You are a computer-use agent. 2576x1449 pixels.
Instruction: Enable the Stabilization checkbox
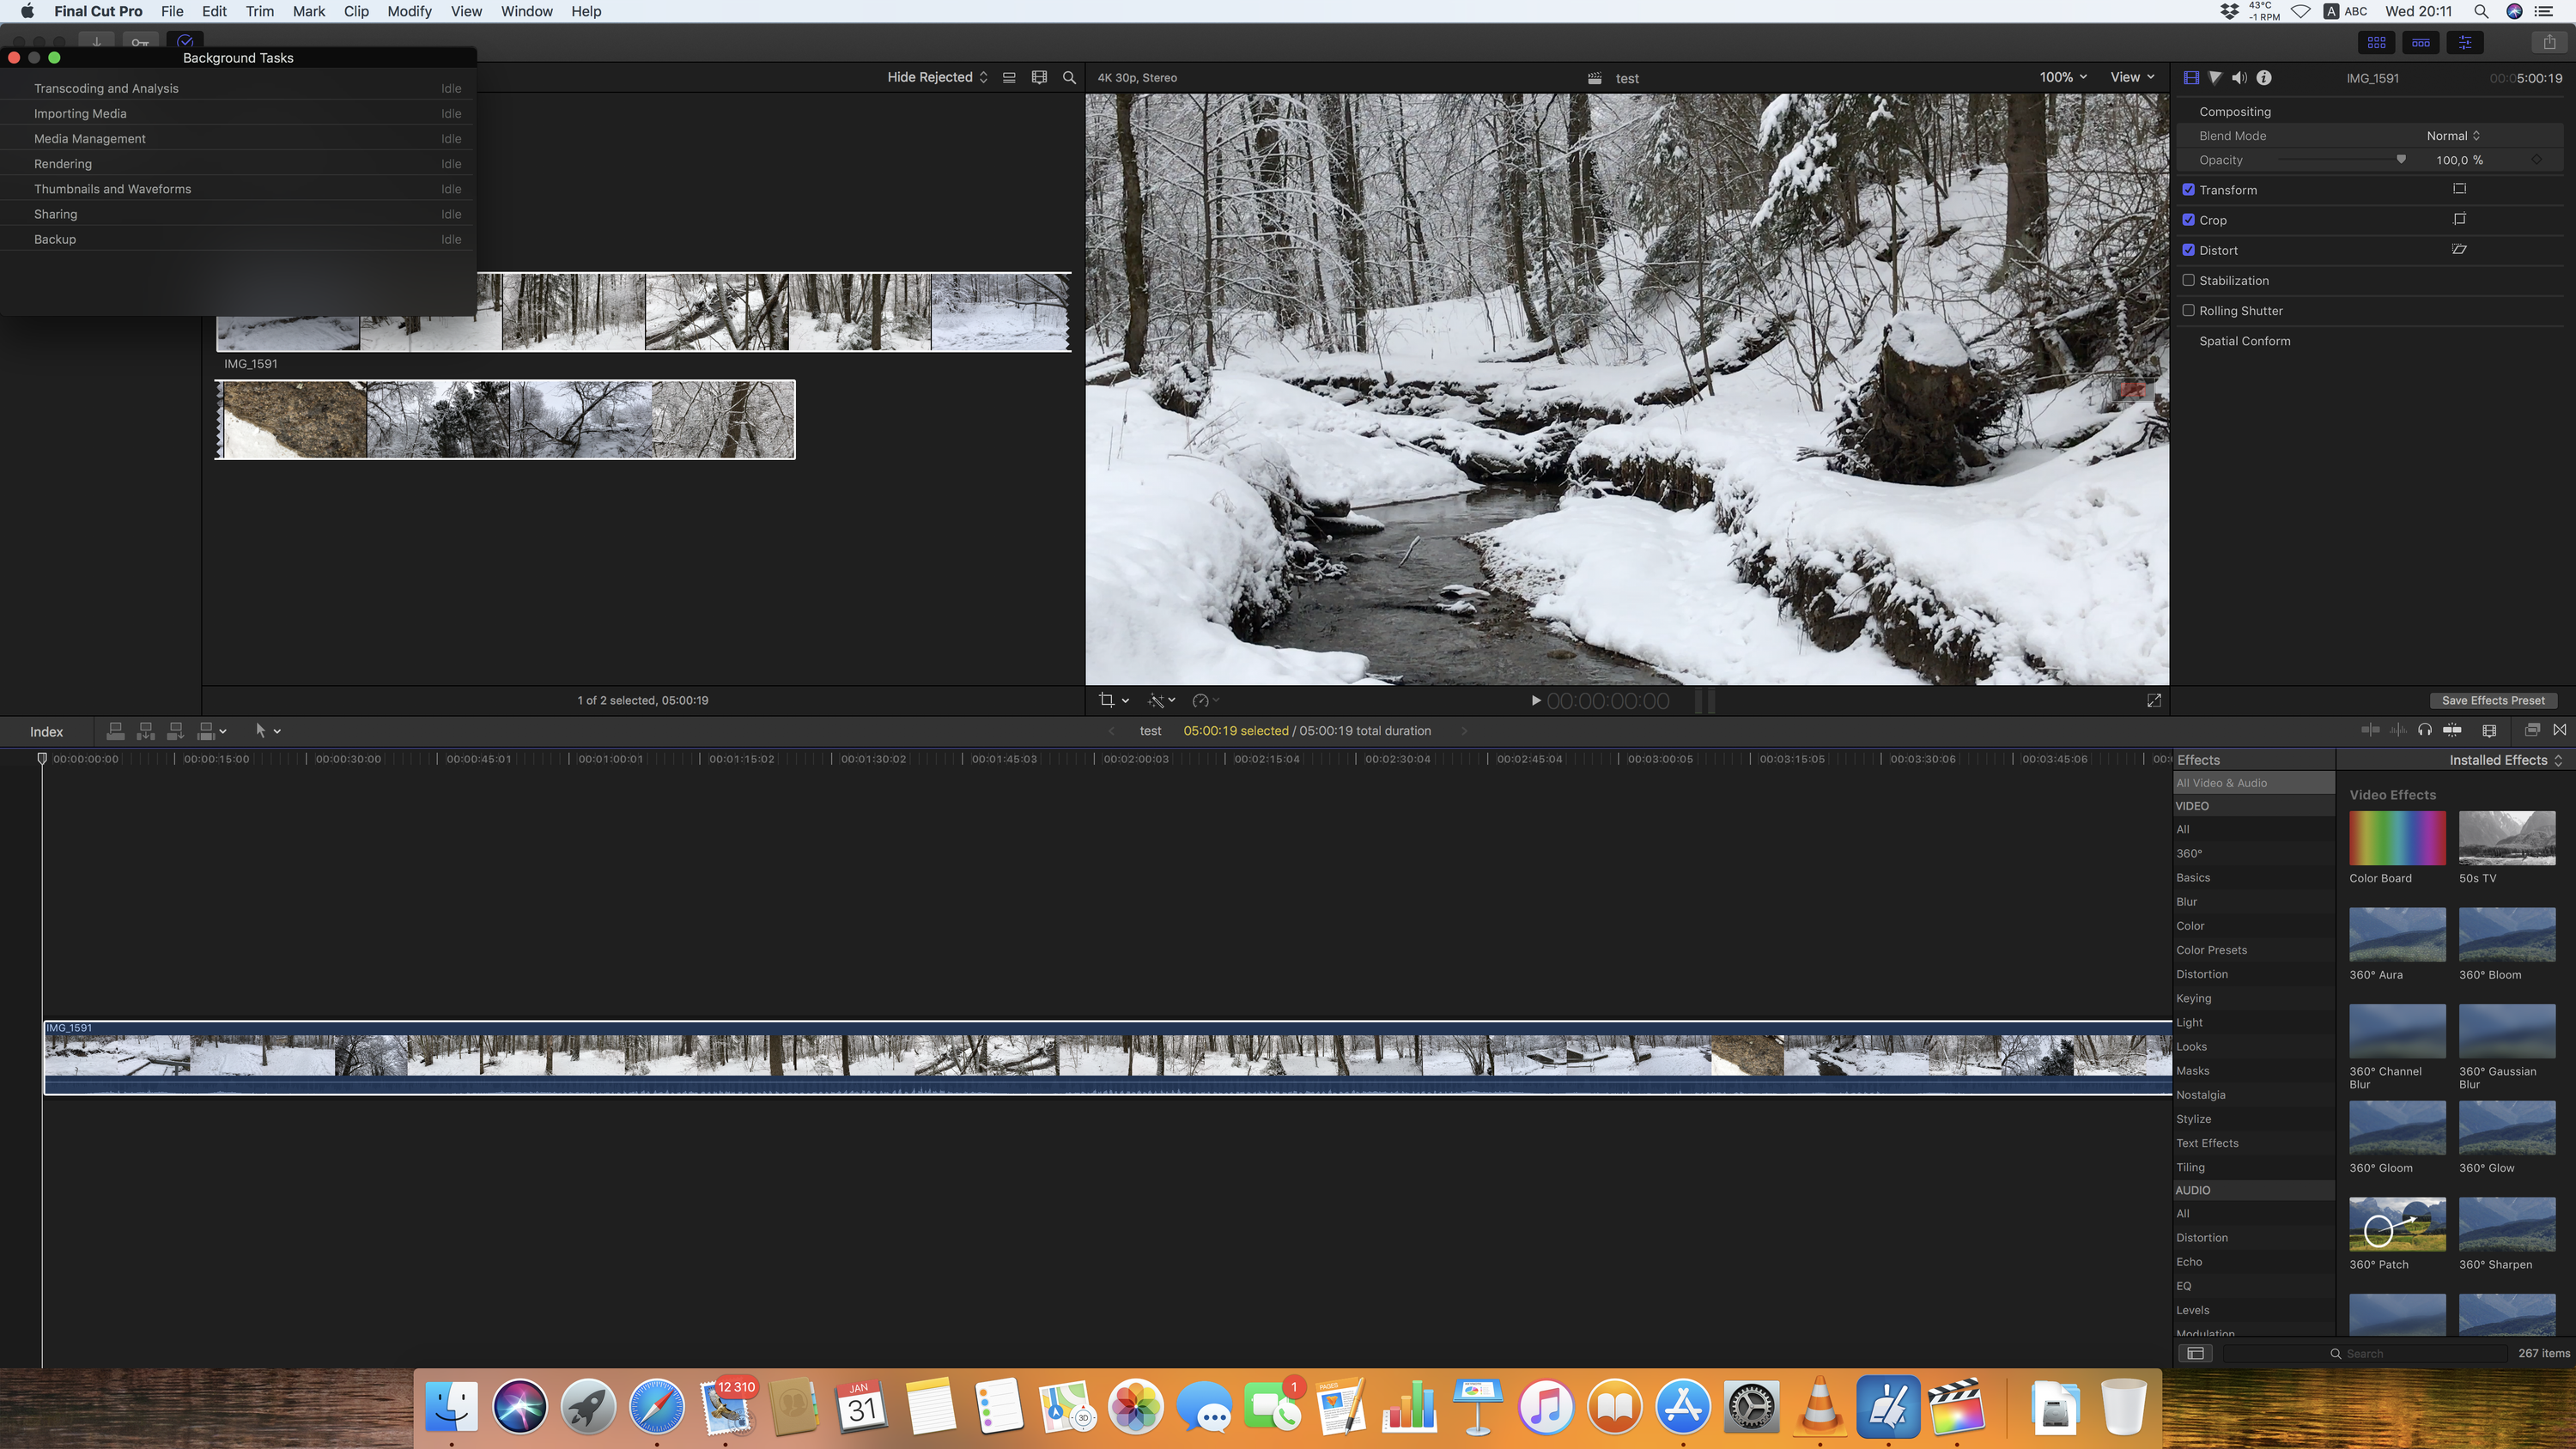[x=2188, y=280]
